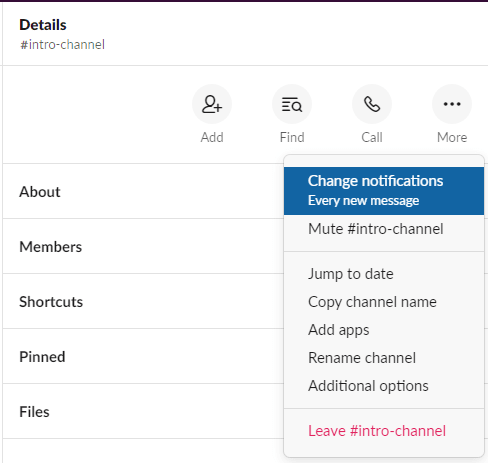
Task: Open Additional options entry
Action: tap(384, 386)
